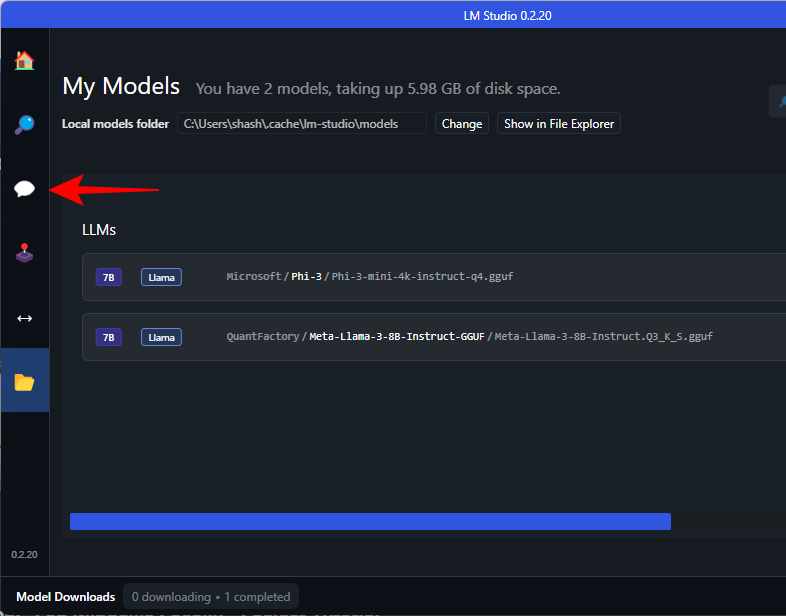786x616 pixels.
Task: Select the Meta-Llama-3-8B-Instruct.Q3_K_S.gguf model row
Action: point(434,337)
